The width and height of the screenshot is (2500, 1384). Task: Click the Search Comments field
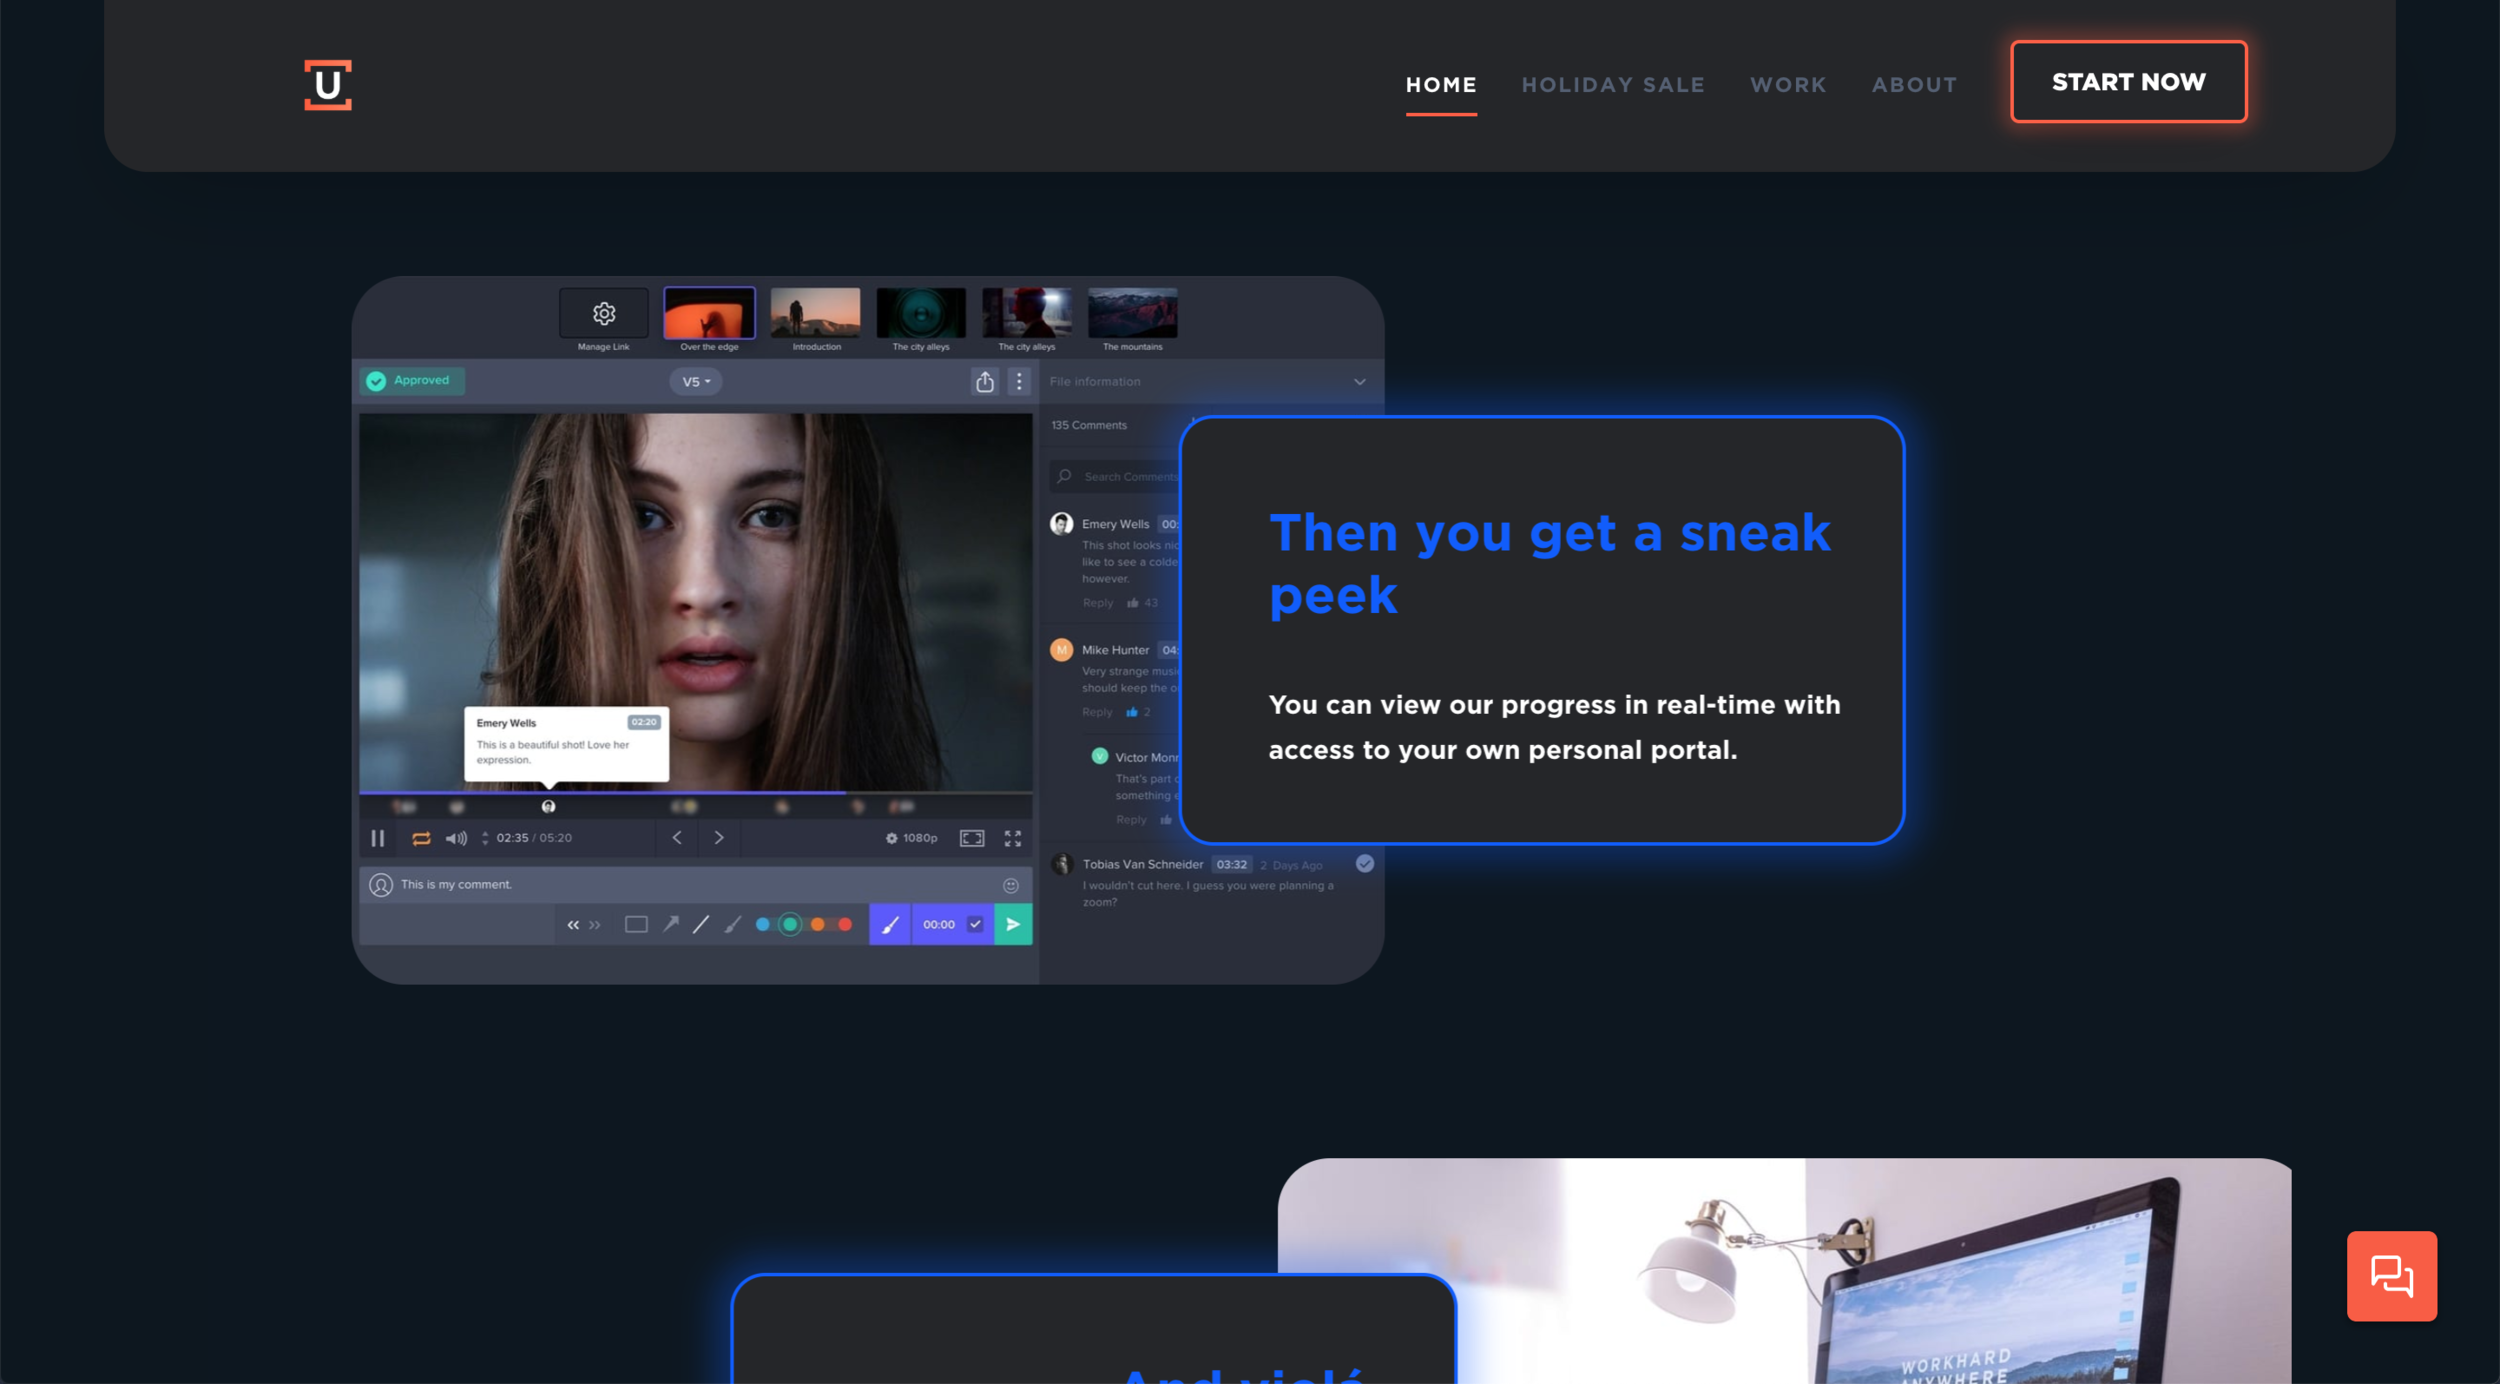pyautogui.click(x=1116, y=477)
